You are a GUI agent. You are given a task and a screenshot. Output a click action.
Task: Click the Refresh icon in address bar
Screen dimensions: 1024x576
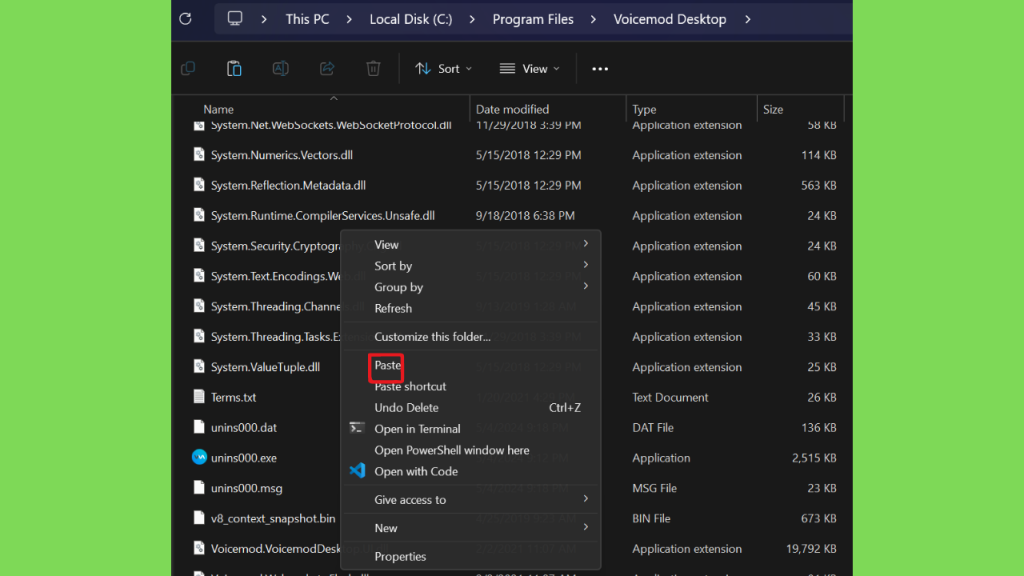[x=185, y=19]
